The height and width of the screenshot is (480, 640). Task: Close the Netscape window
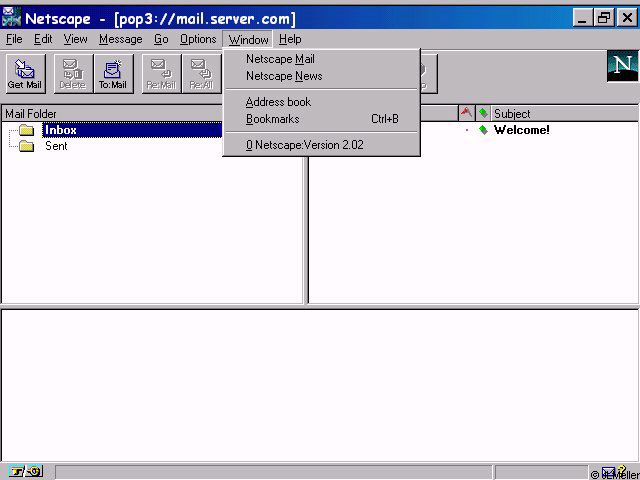627,18
